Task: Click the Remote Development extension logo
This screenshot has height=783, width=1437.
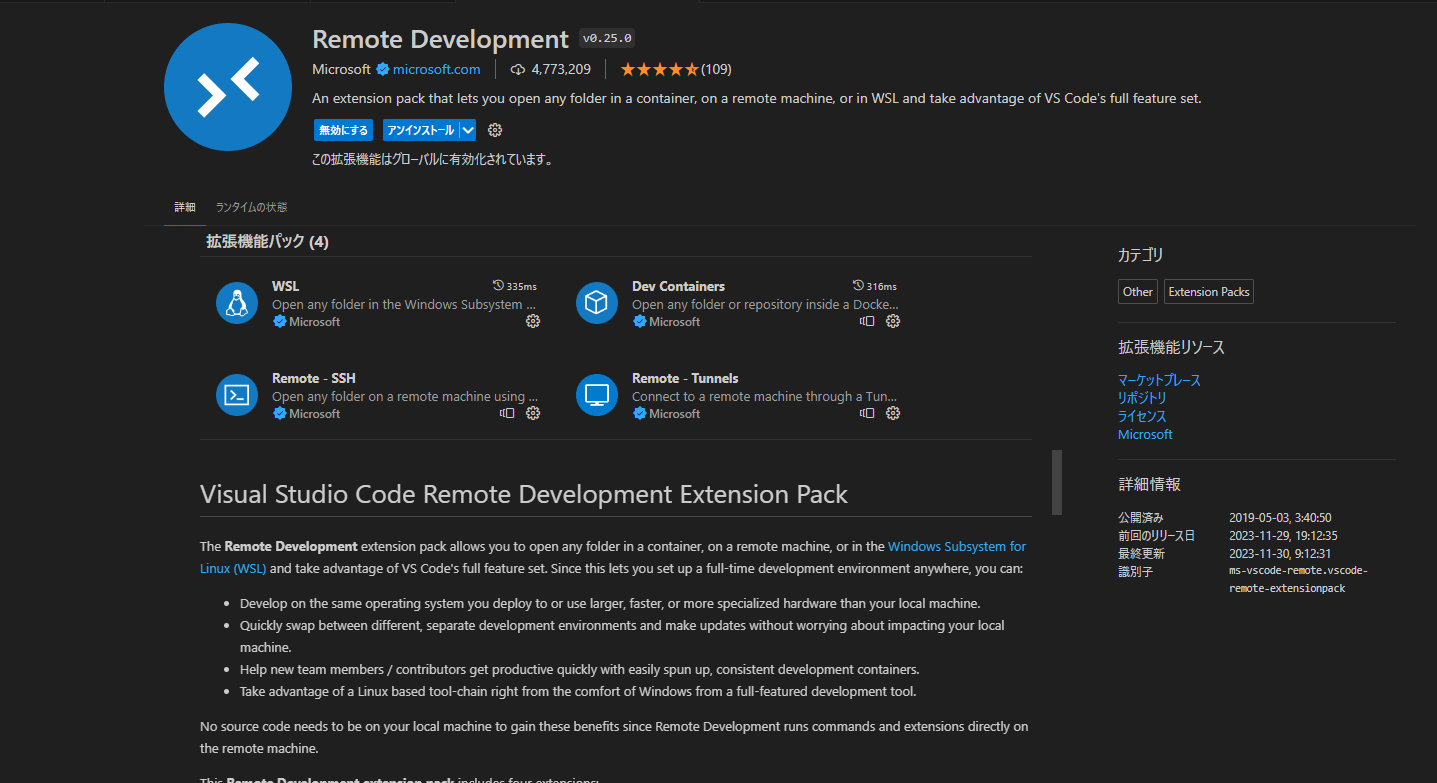Action: coord(227,87)
